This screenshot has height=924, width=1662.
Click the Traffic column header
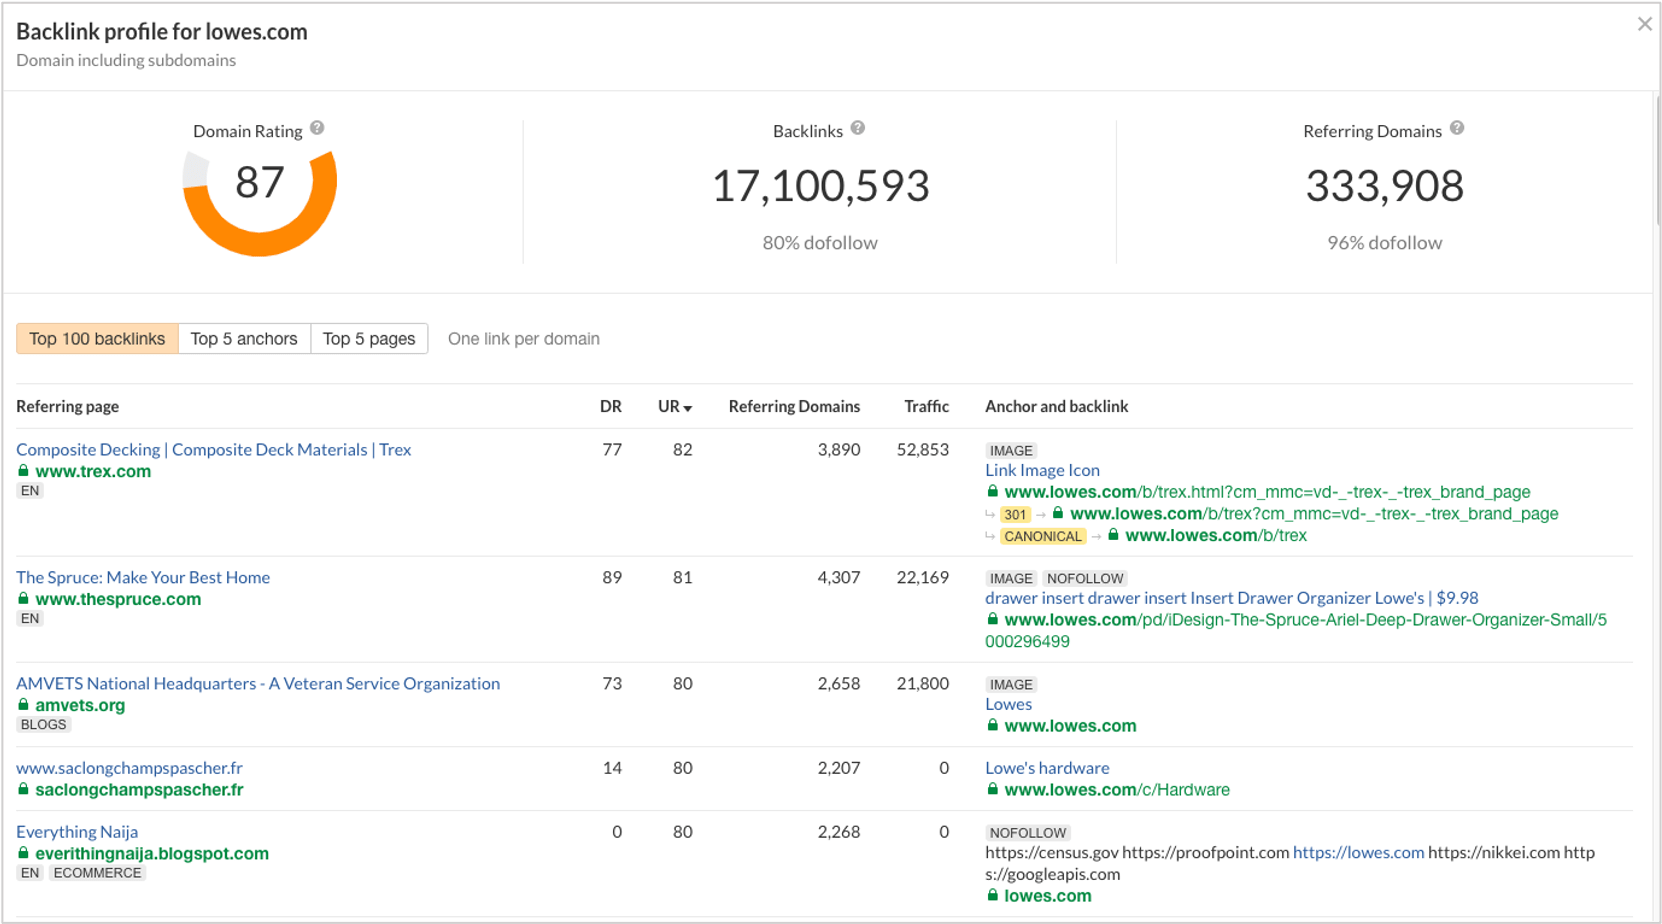[x=926, y=406]
